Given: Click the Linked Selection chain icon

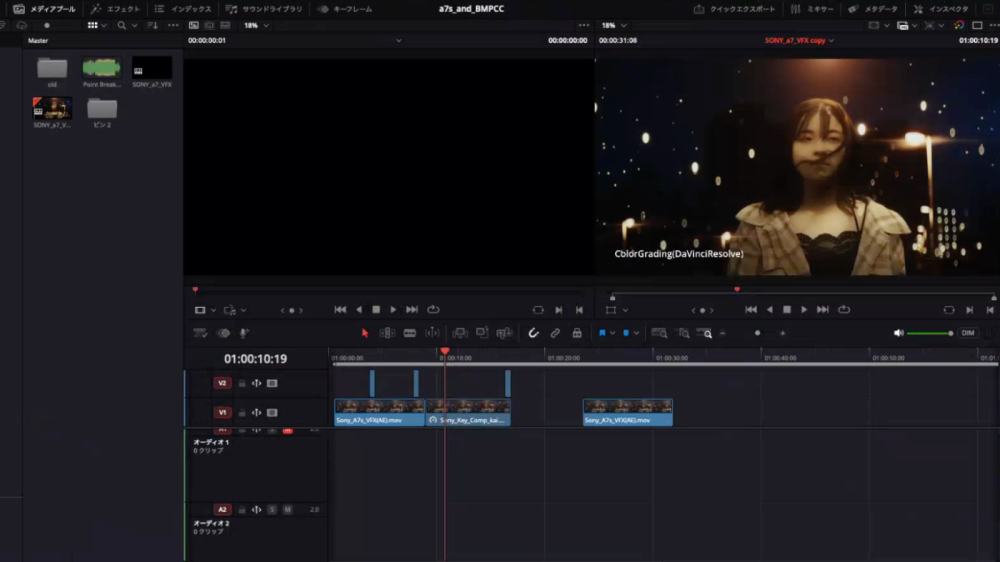Looking at the screenshot, I should click(555, 333).
